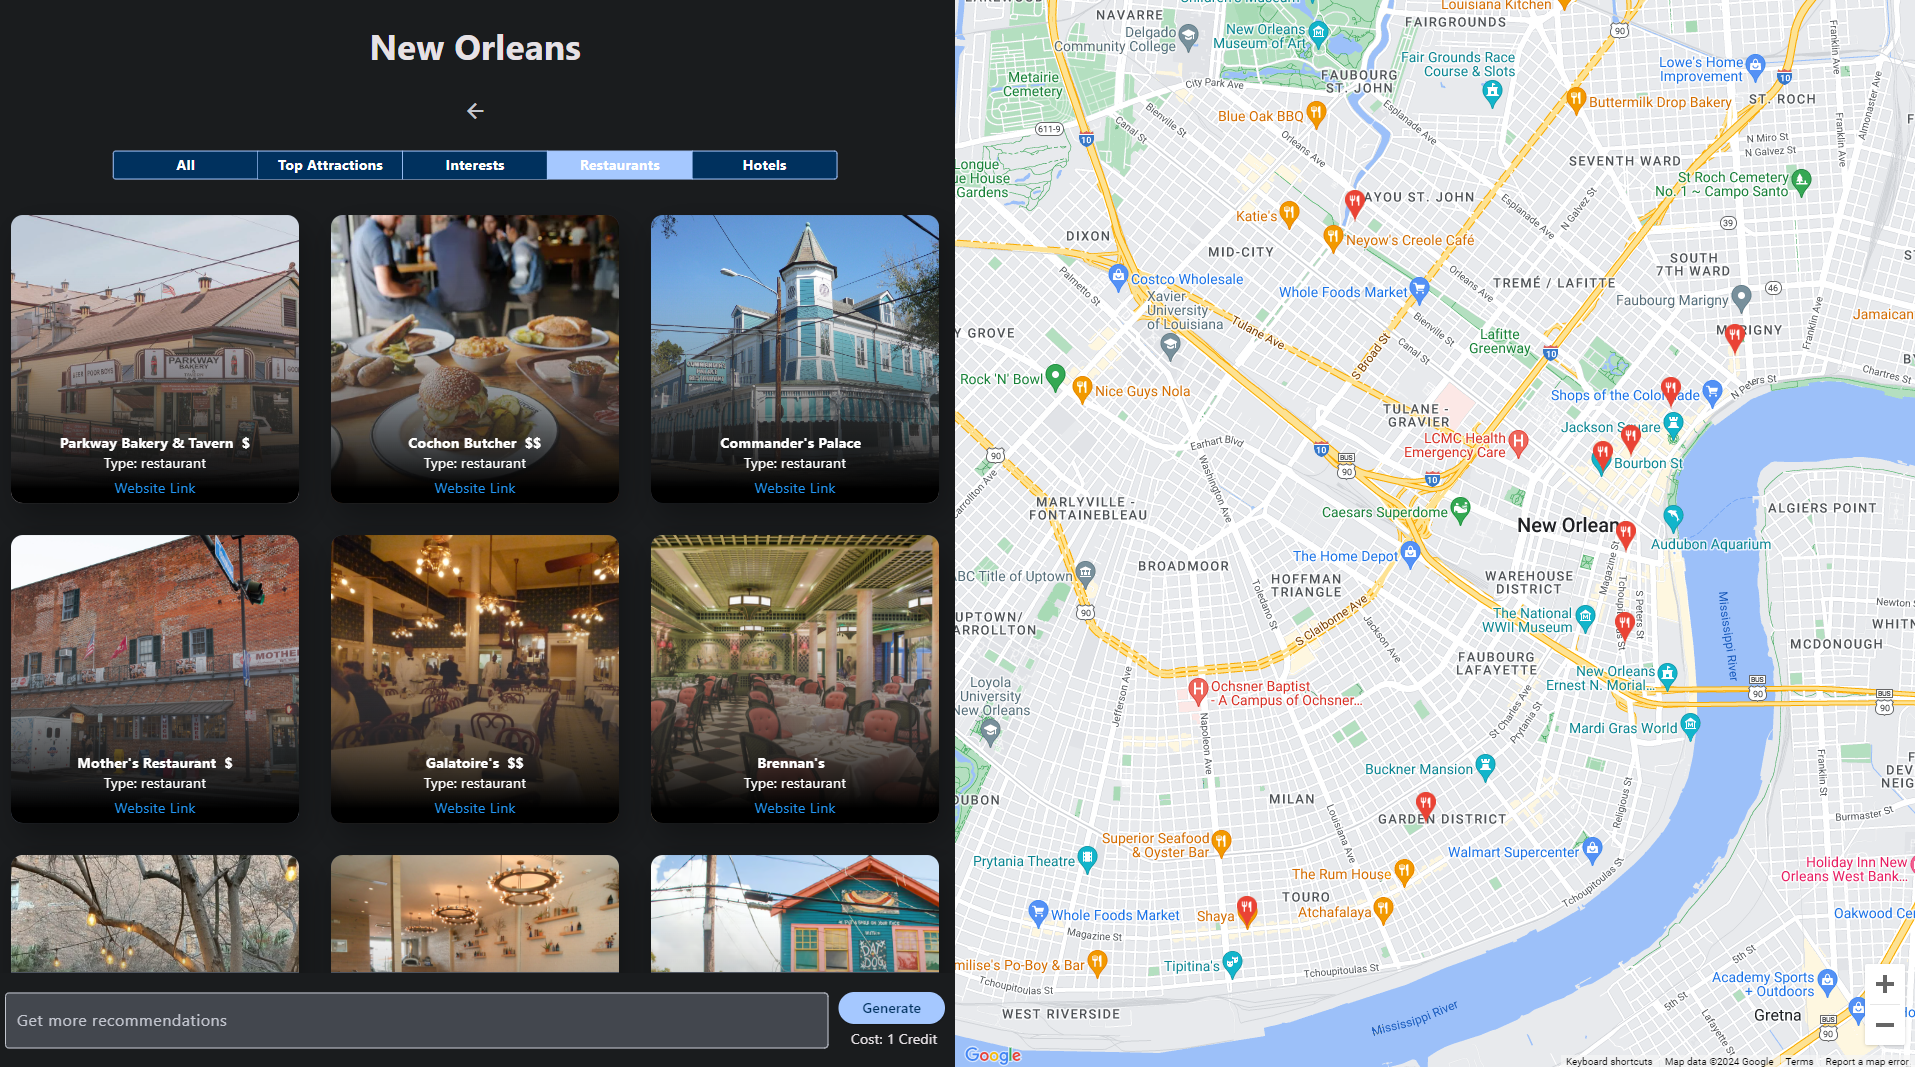Viewport: 1915px width, 1067px height.
Task: Switch to the All tab
Action: click(185, 165)
